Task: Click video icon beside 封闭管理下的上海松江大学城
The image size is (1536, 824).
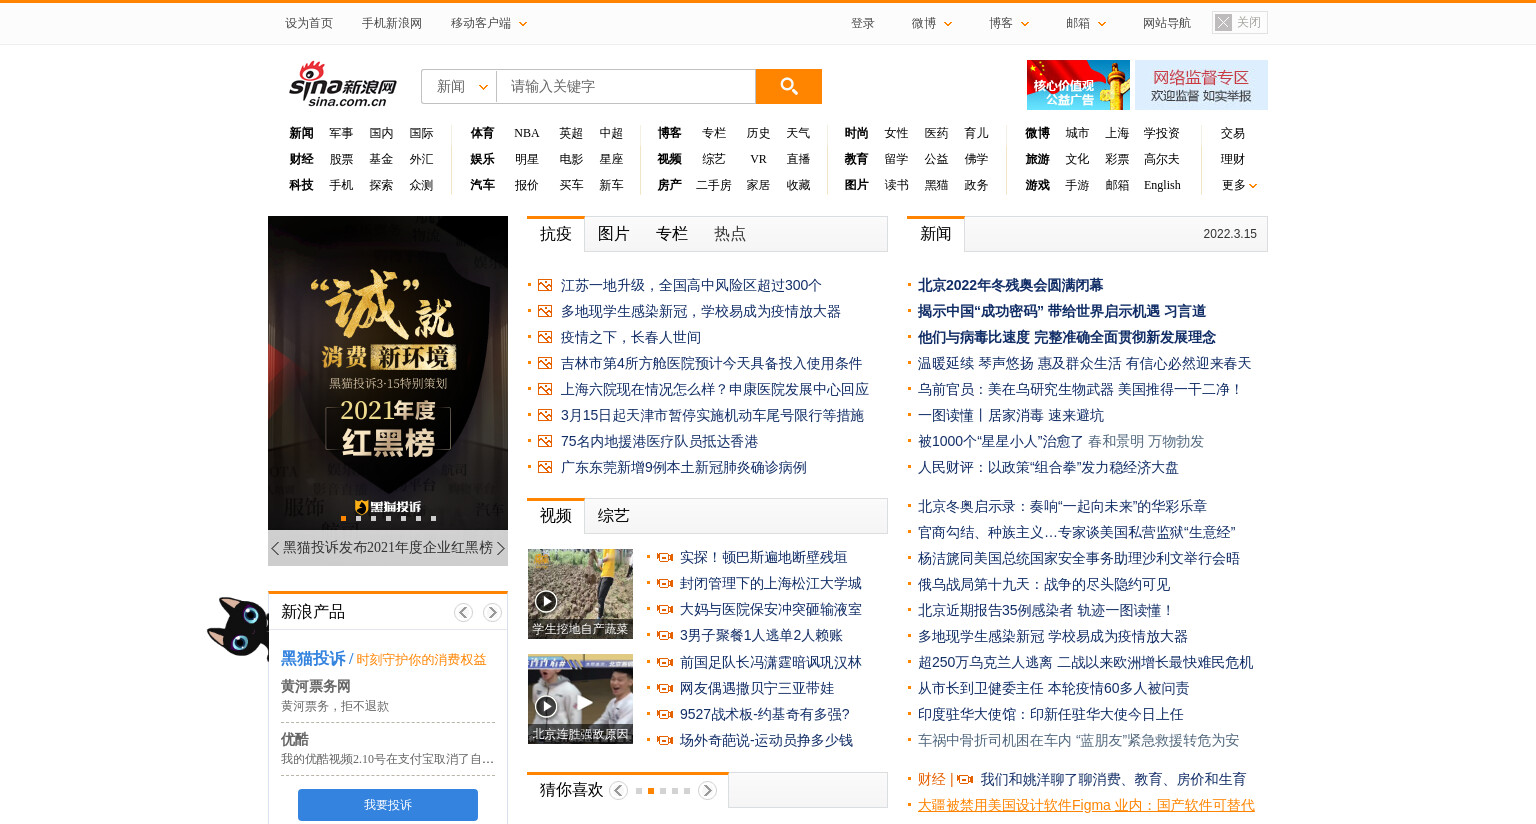Action: (665, 584)
